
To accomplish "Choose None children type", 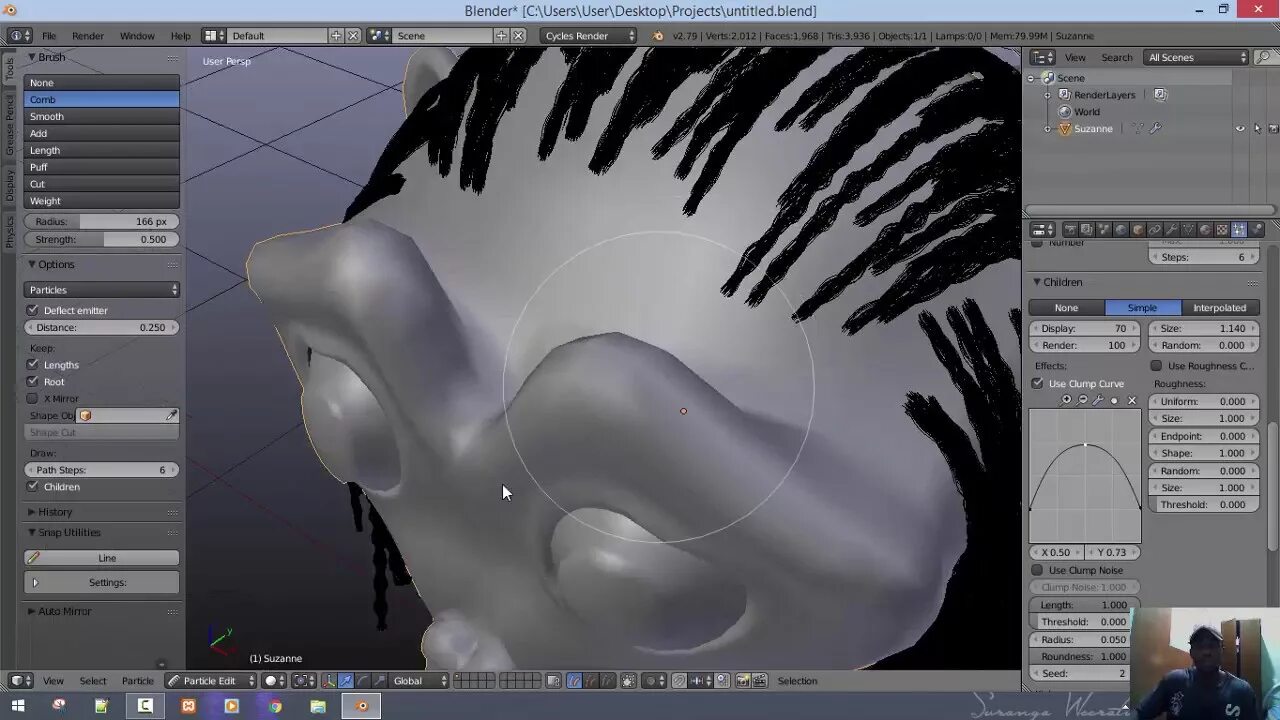I will 1067,308.
